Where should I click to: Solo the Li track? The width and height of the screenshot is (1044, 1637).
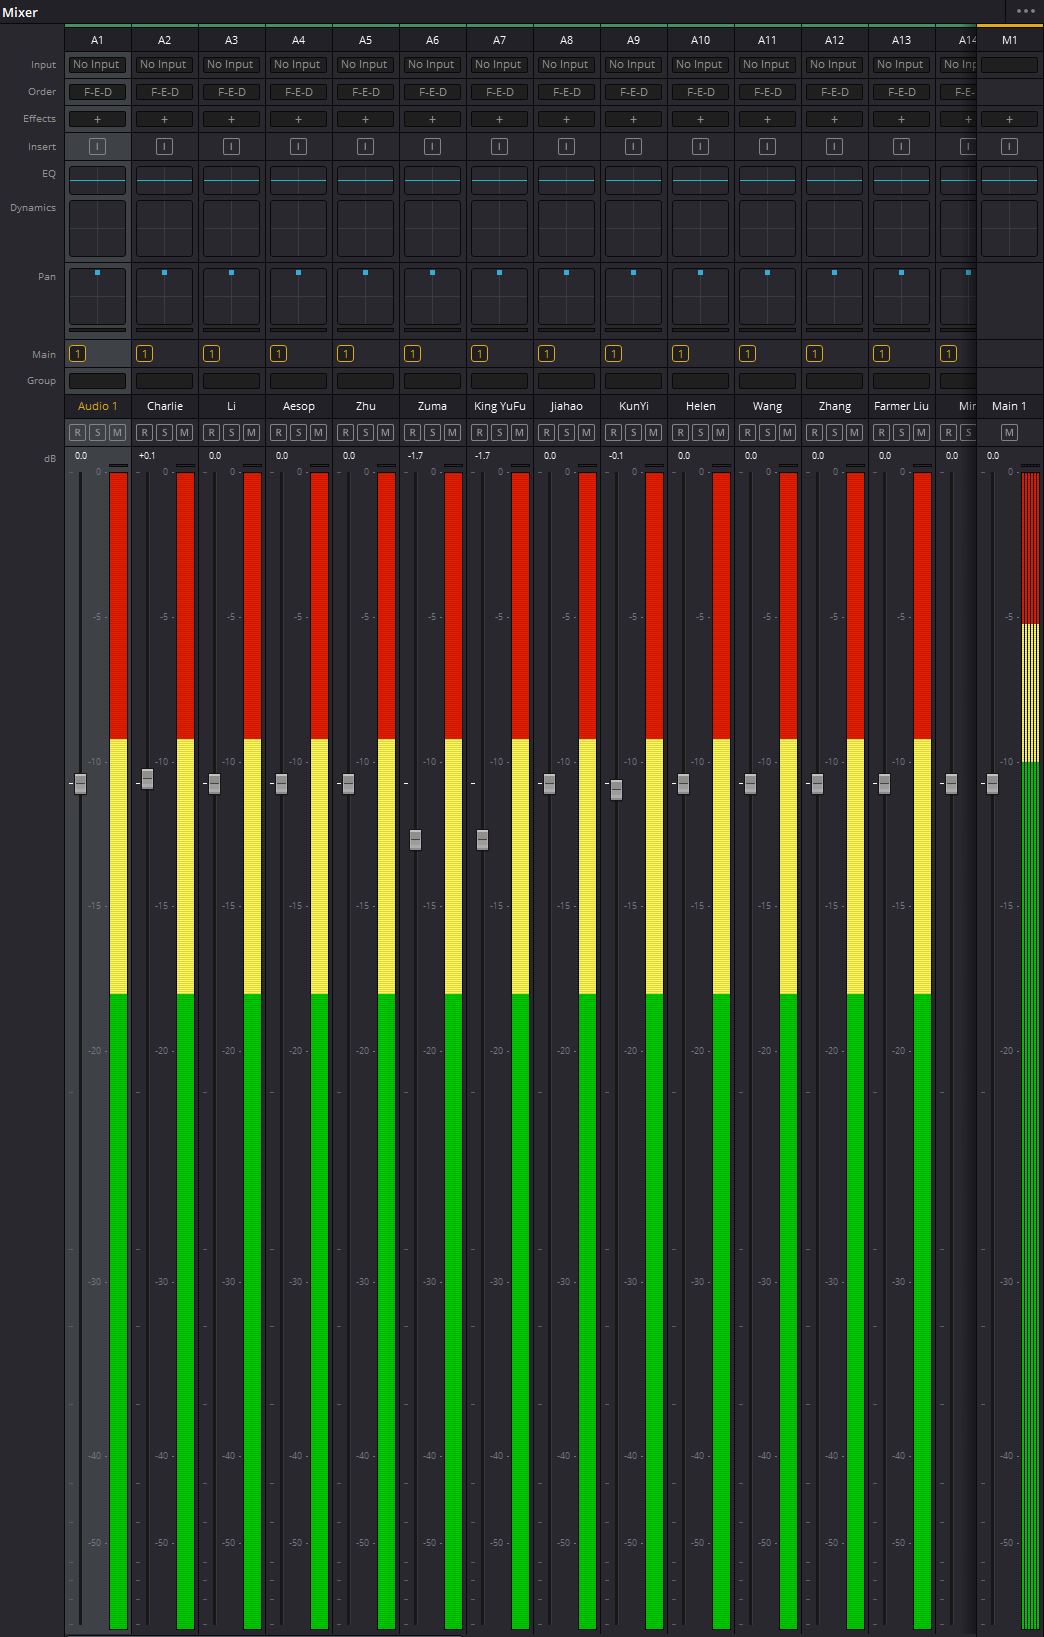231,432
